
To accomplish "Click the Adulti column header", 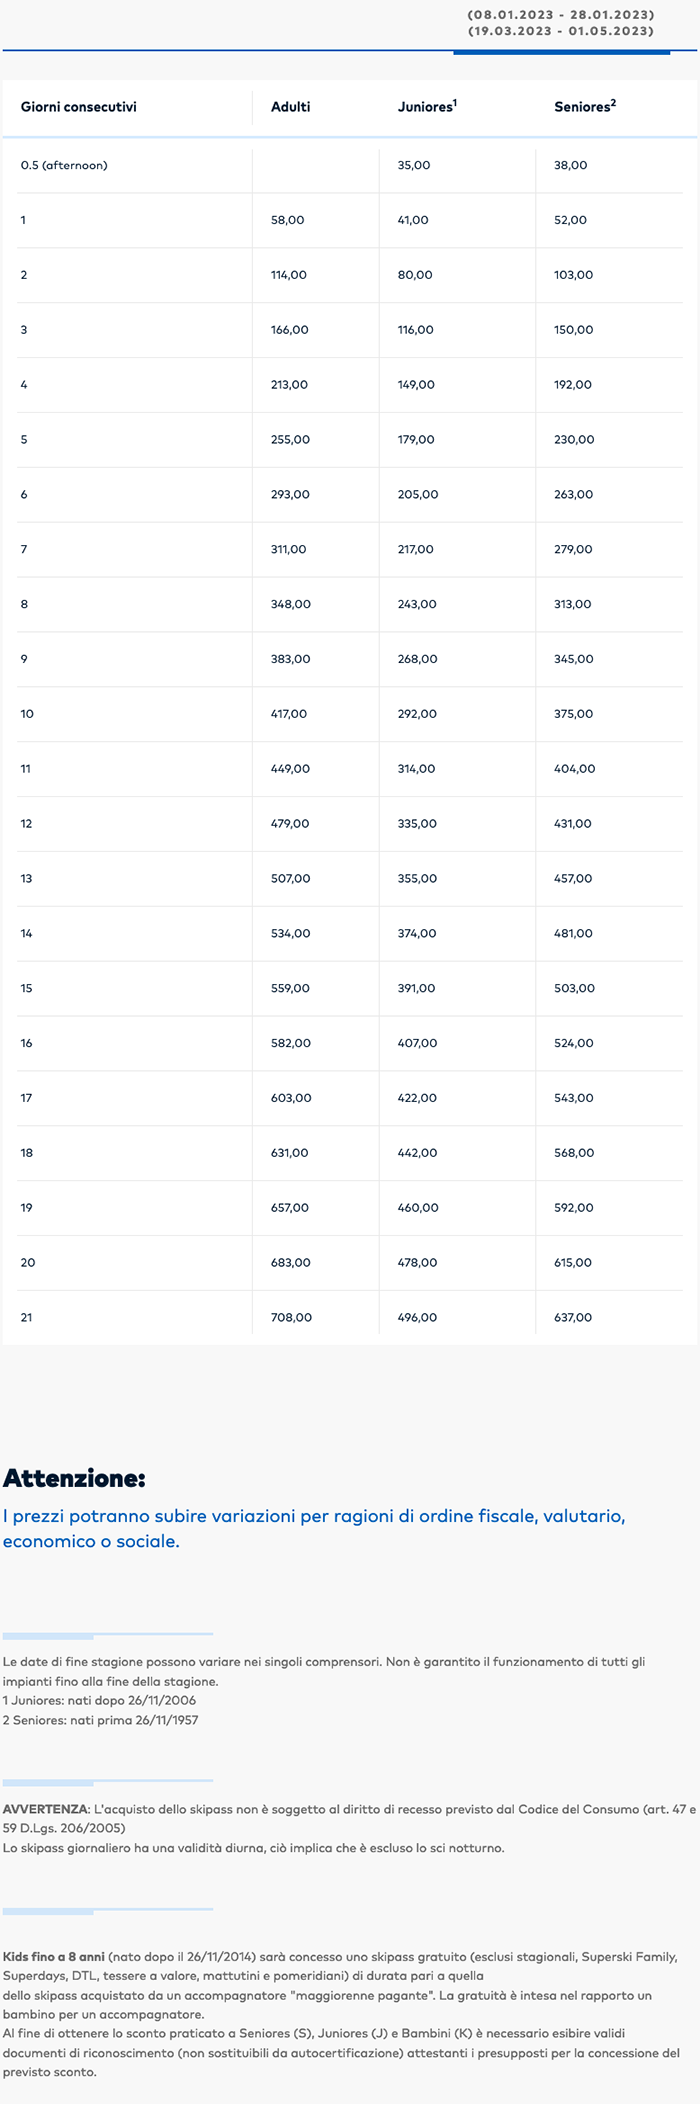I will (291, 107).
